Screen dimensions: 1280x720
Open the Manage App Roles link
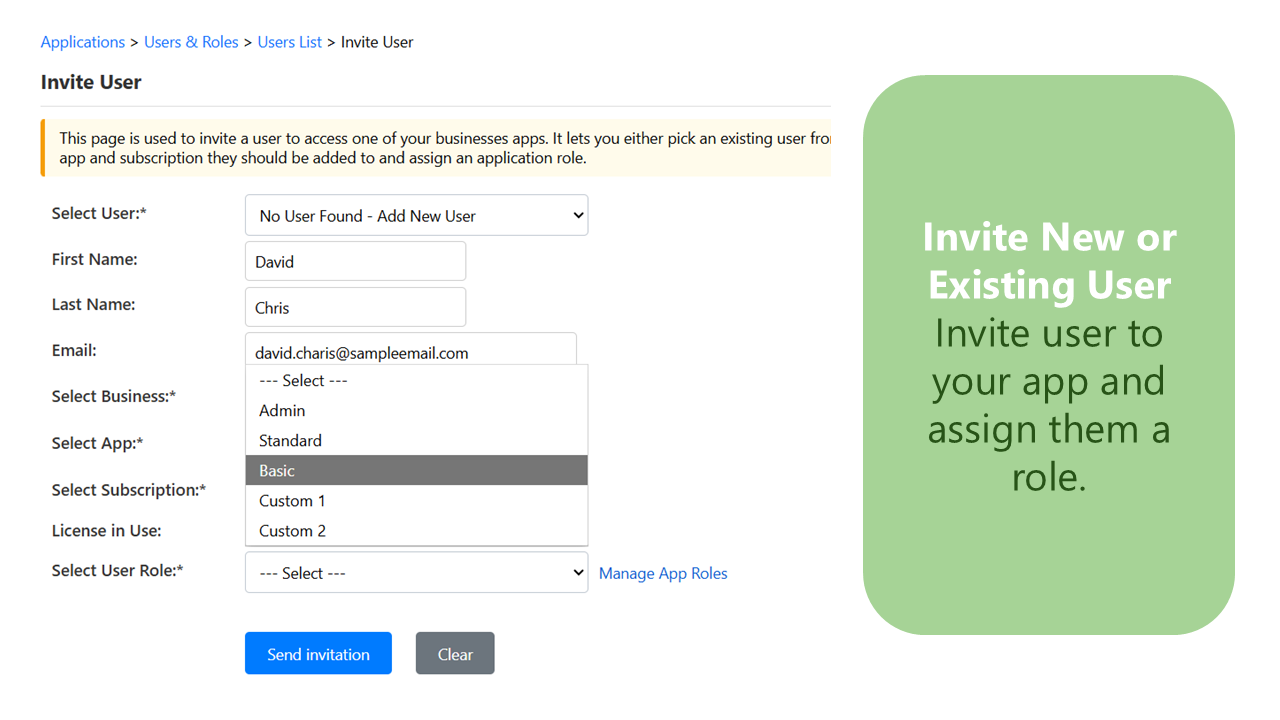[x=663, y=573]
